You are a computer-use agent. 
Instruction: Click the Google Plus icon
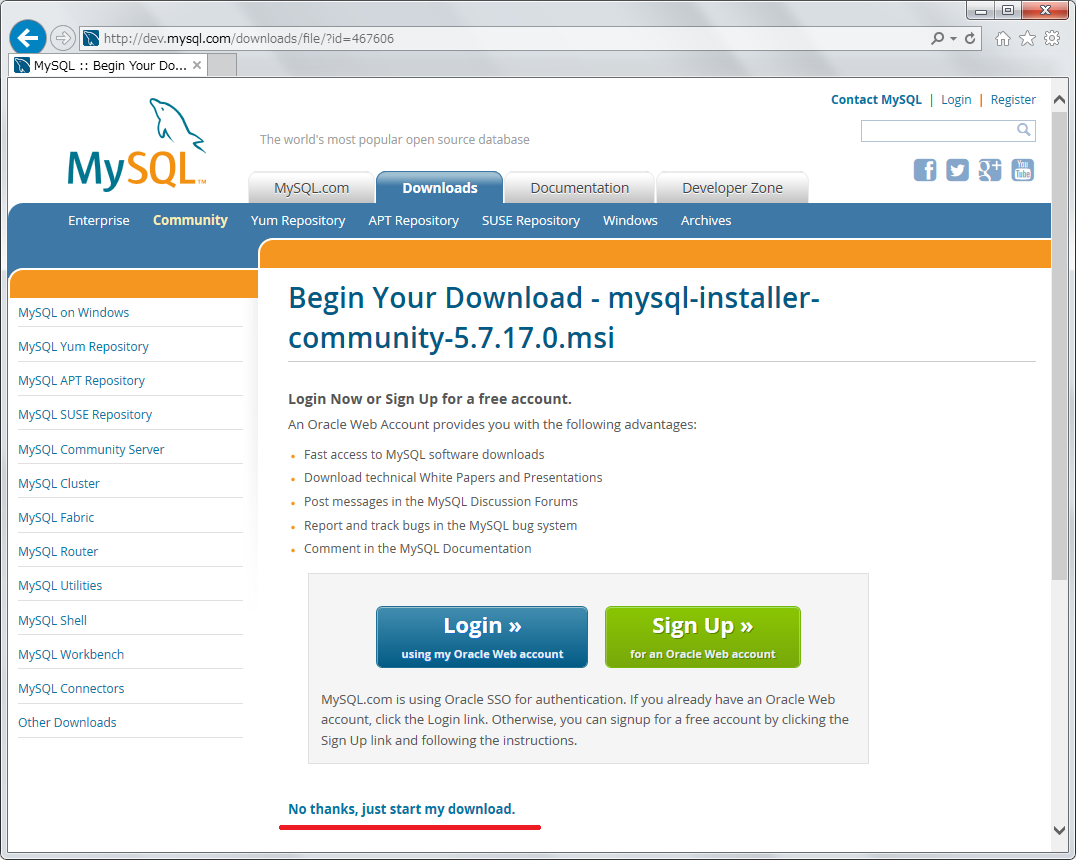(x=989, y=170)
